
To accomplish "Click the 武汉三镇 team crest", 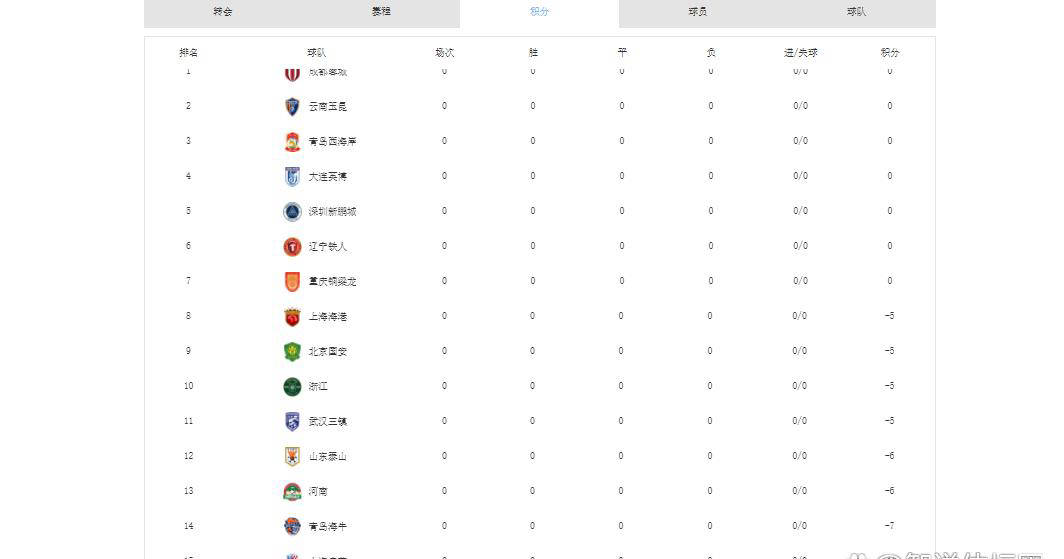I will pos(292,422).
